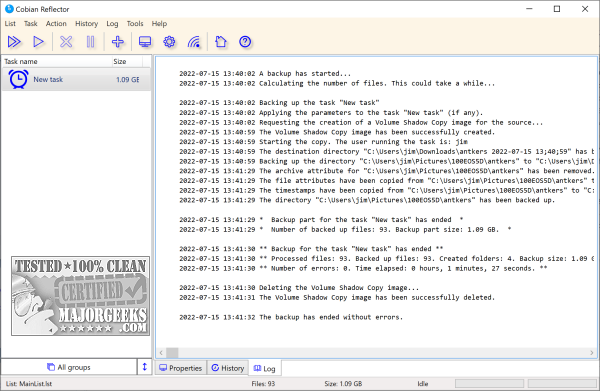Pause backup with pause bars icon
The image size is (600, 391).
[91, 42]
